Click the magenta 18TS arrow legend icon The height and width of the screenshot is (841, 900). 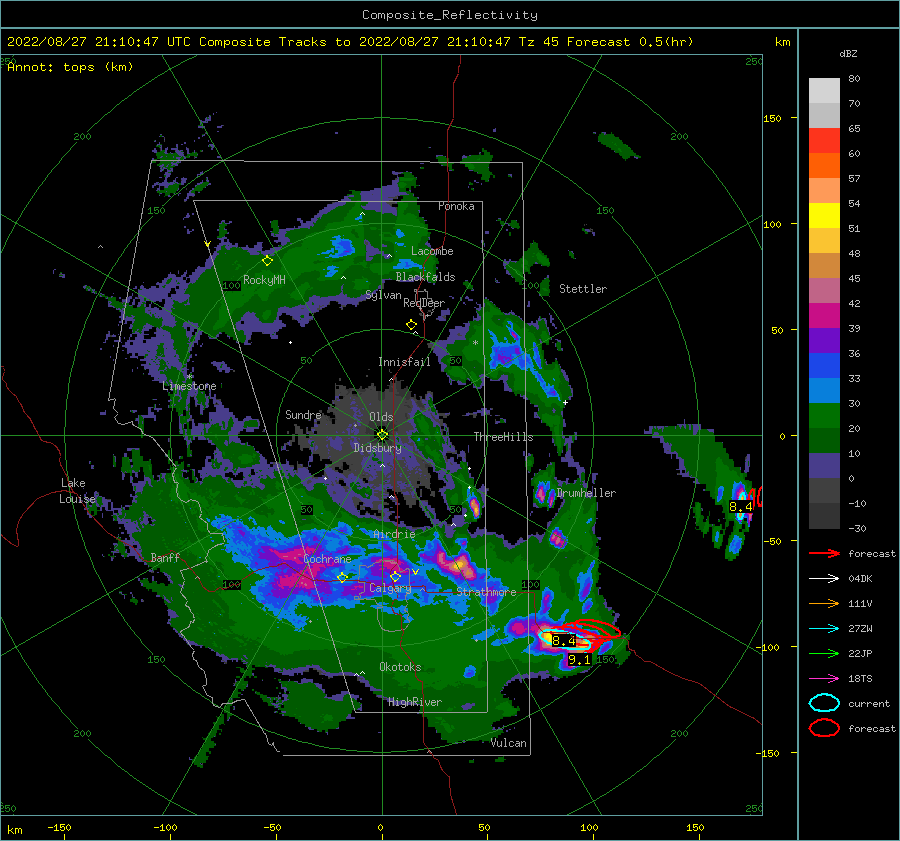[824, 679]
